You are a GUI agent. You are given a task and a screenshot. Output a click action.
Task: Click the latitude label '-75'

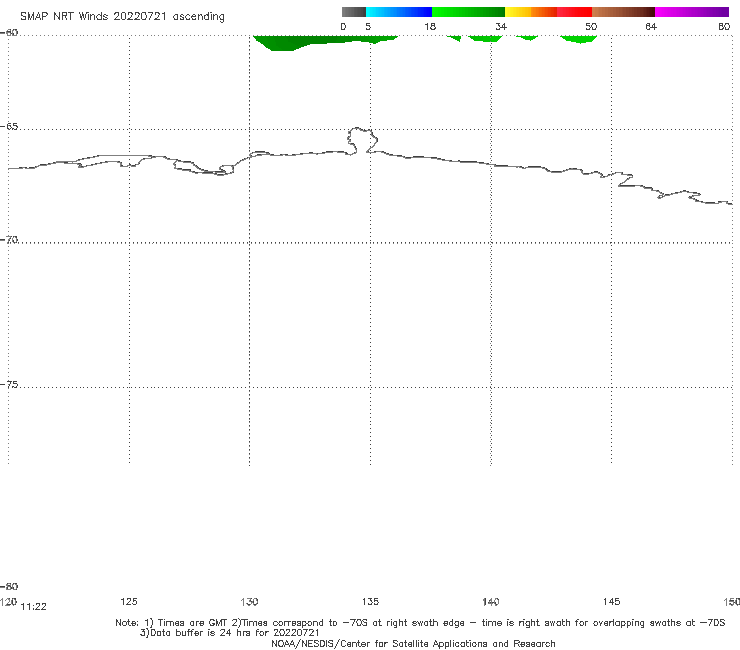pyautogui.click(x=9, y=385)
